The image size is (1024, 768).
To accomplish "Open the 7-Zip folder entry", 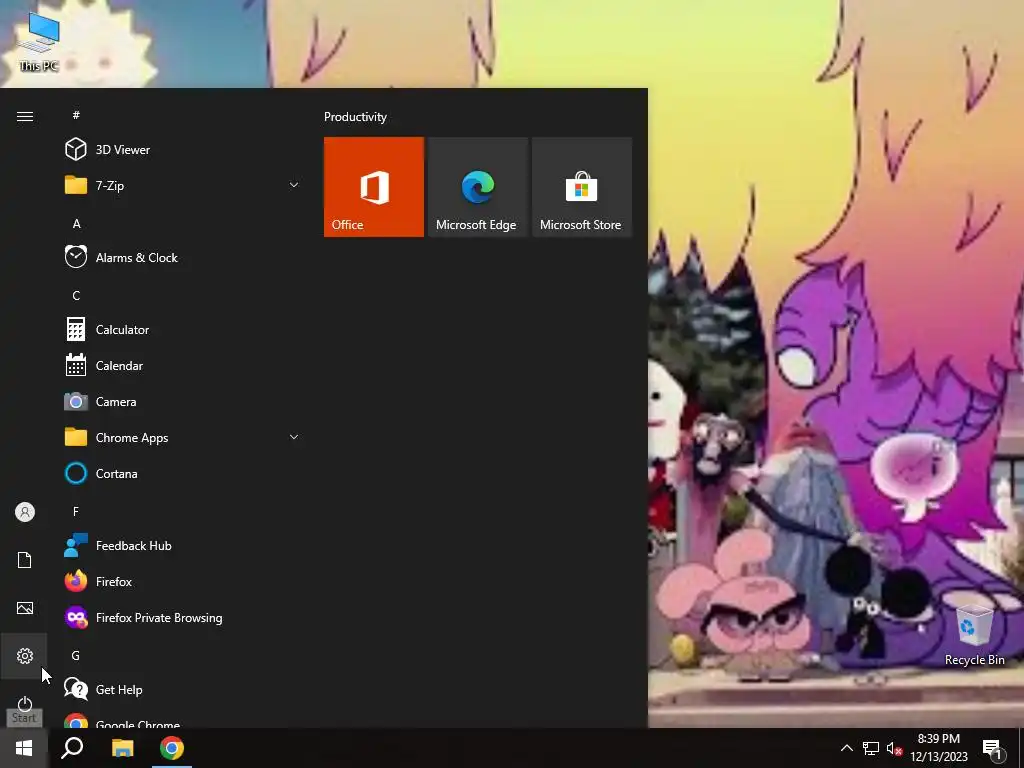I will tap(182, 185).
